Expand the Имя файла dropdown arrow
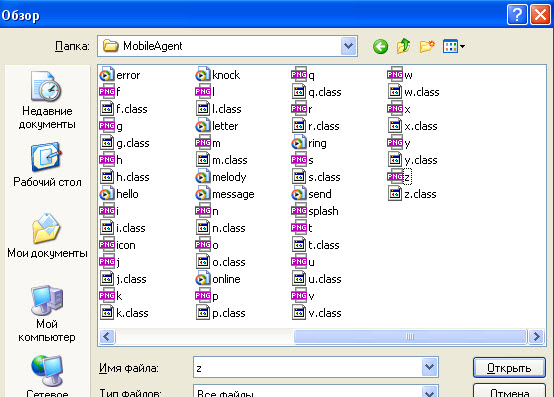The width and height of the screenshot is (554, 397). click(429, 367)
